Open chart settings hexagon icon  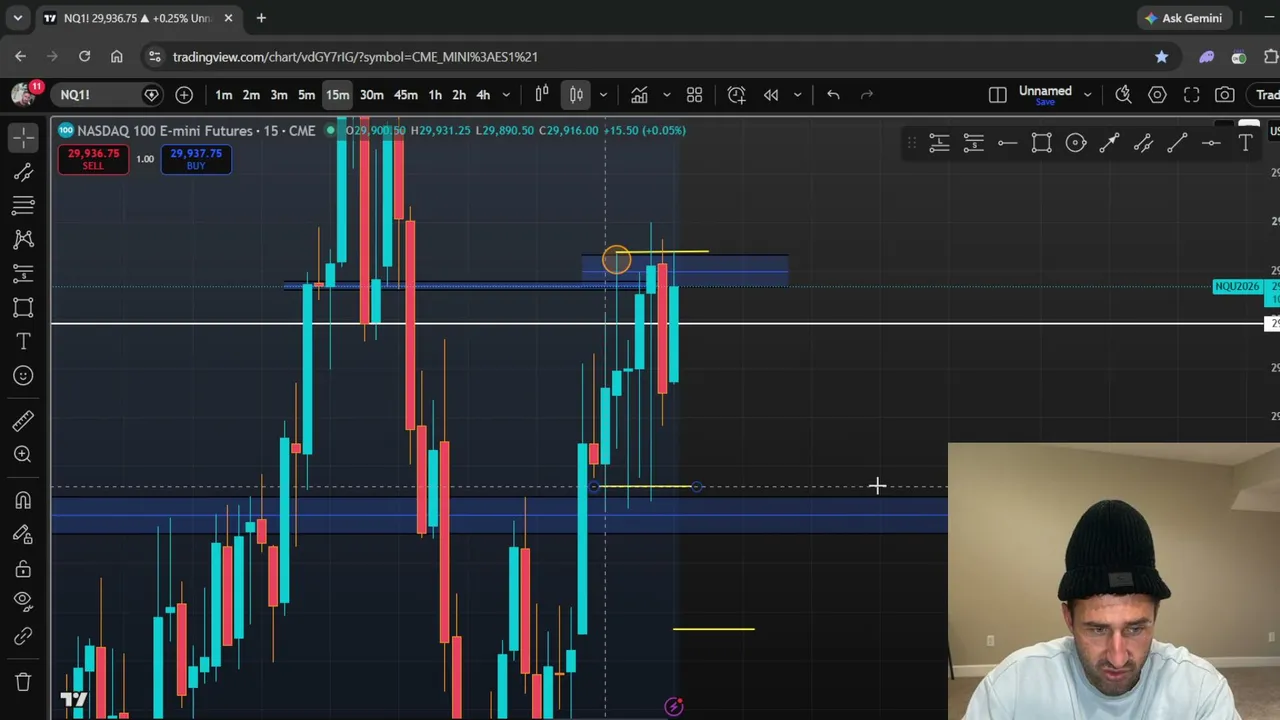(1158, 95)
